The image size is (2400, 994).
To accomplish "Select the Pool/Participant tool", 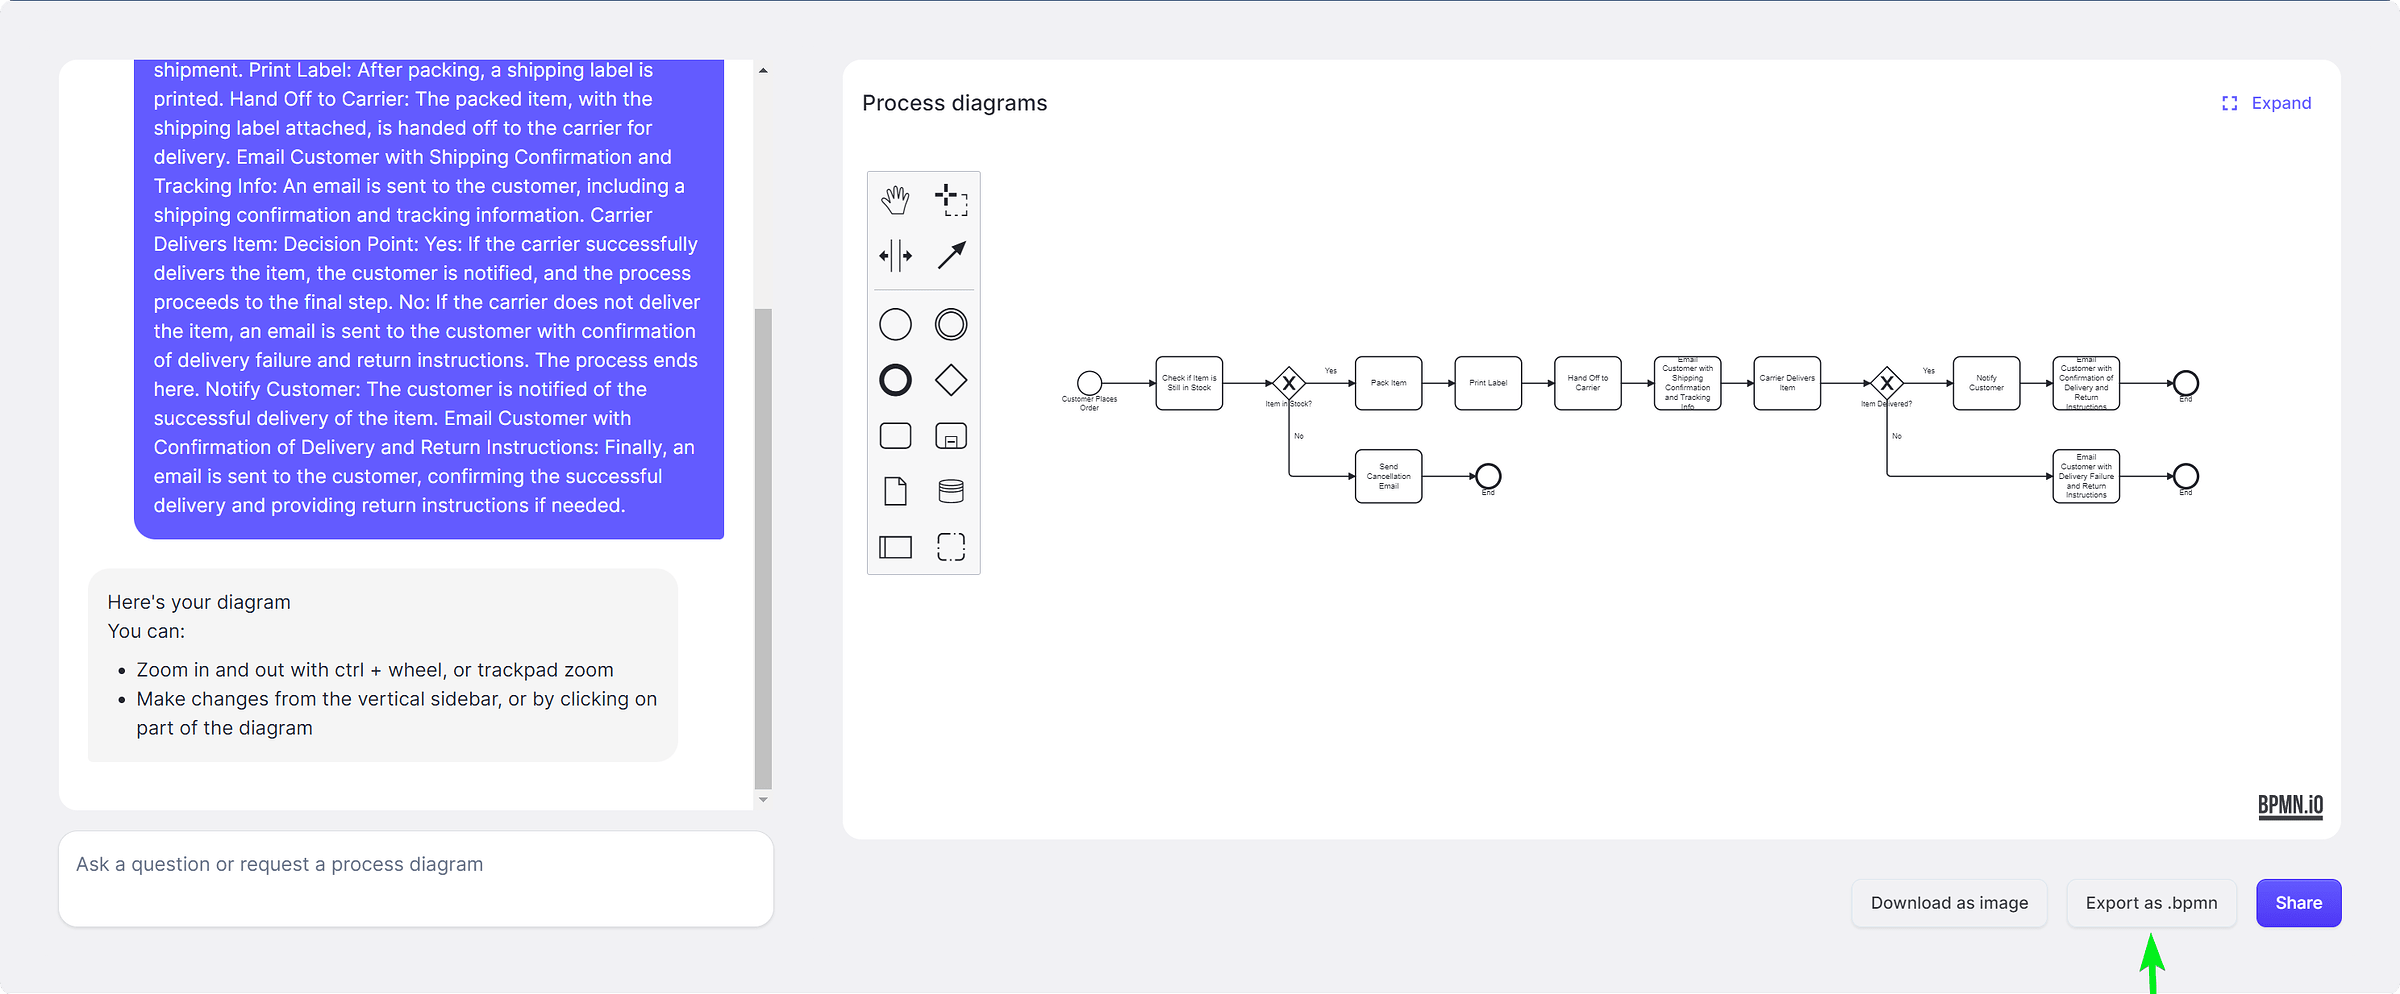I will pos(895,547).
